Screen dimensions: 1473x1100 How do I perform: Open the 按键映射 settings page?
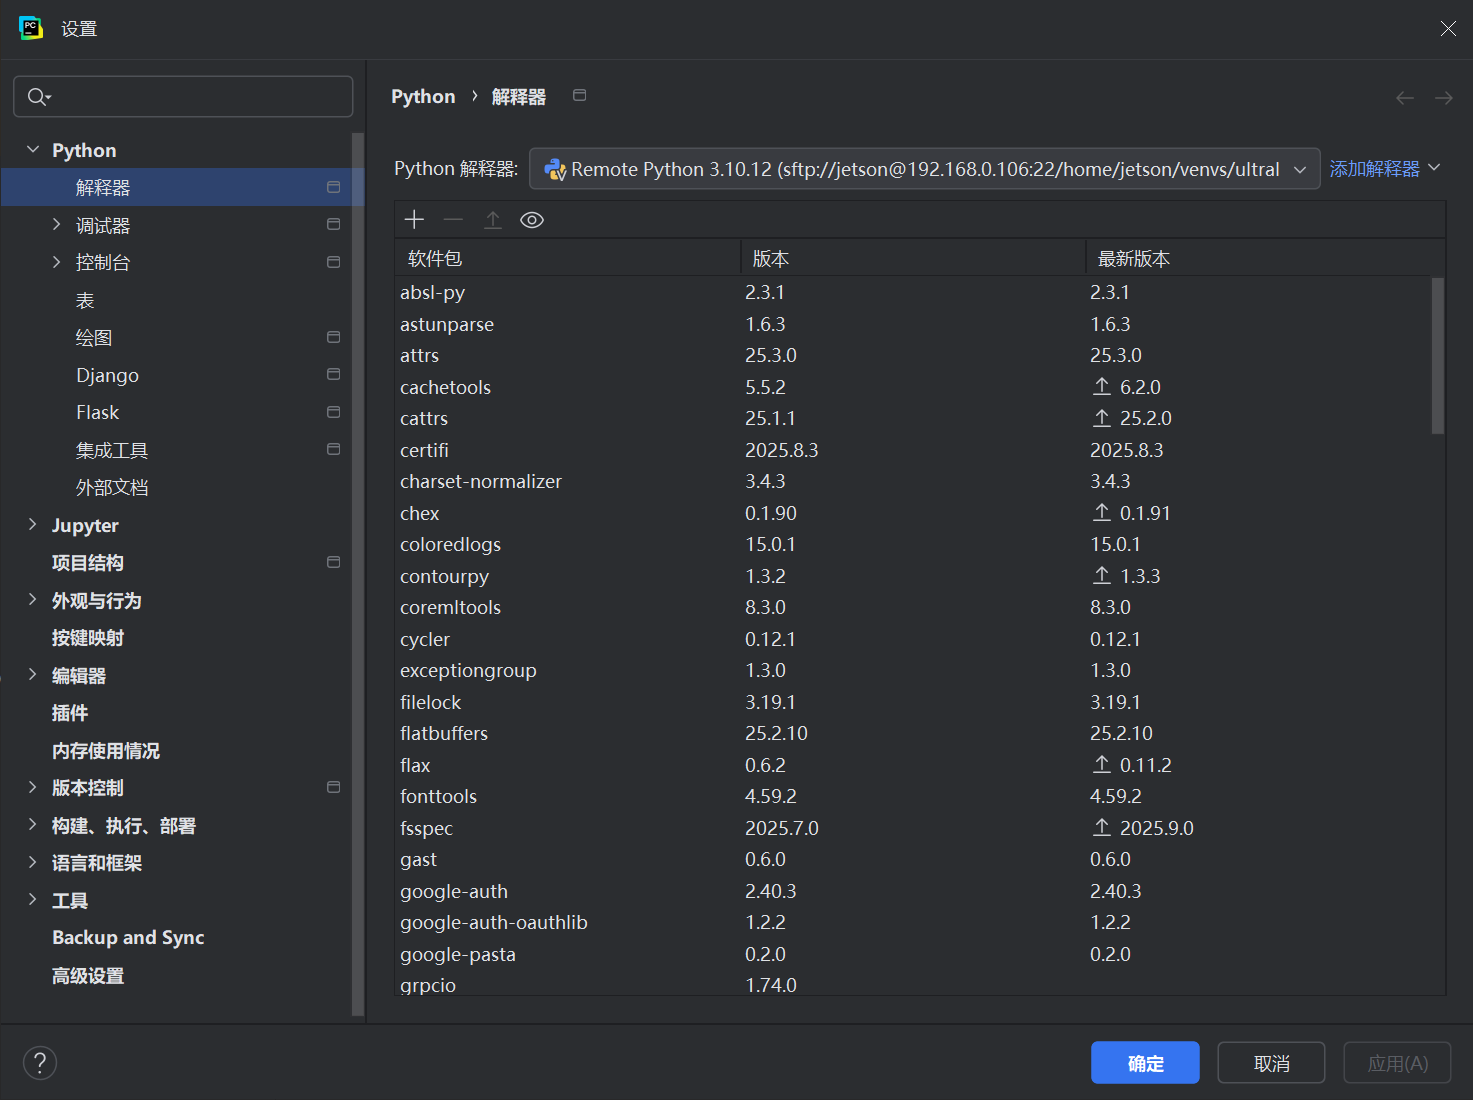click(x=88, y=637)
